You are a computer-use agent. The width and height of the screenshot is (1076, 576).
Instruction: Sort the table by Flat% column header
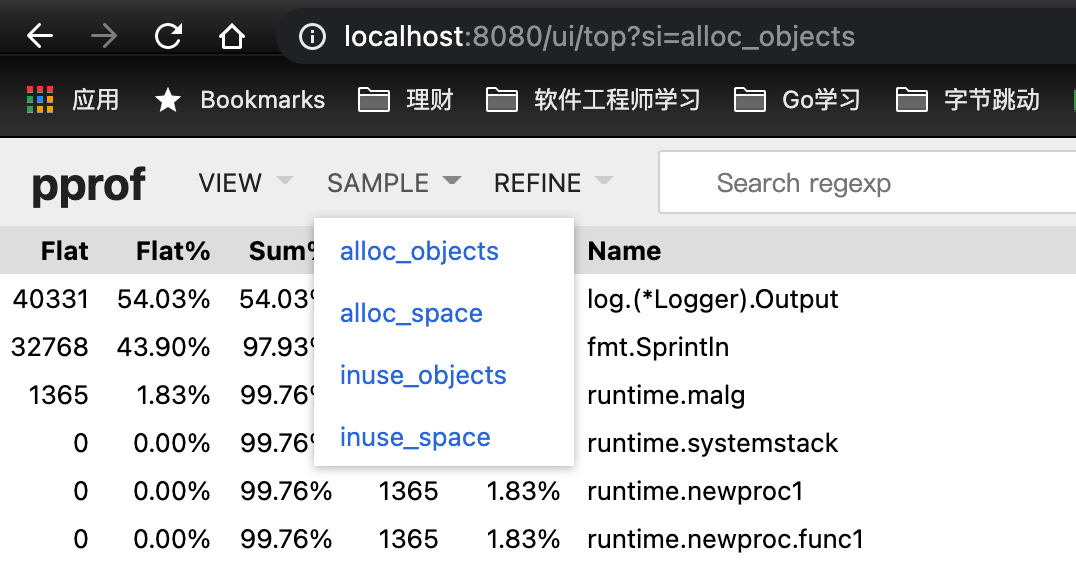[x=173, y=251]
